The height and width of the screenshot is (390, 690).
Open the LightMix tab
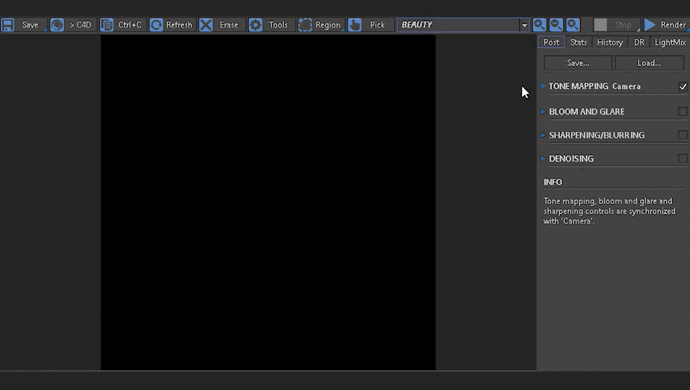[x=670, y=42]
